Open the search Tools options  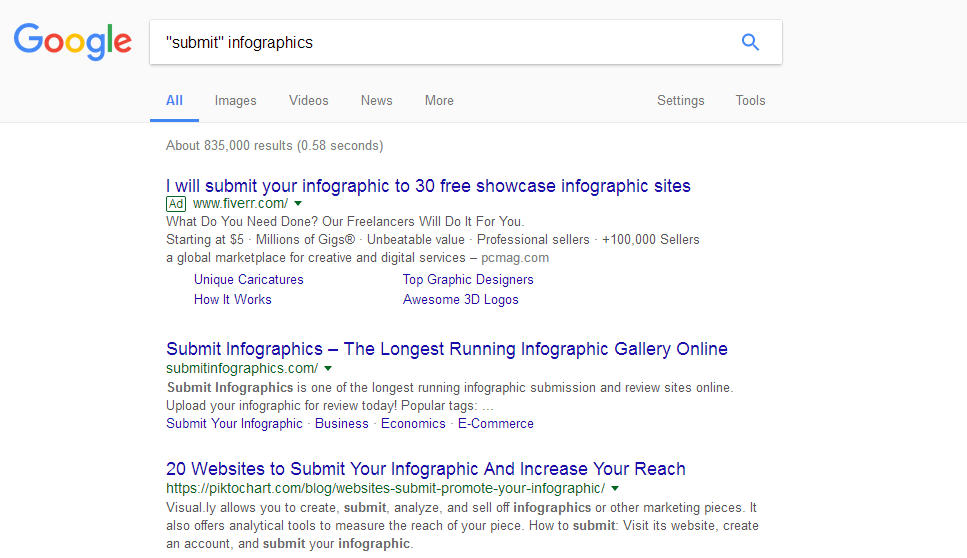(x=750, y=101)
